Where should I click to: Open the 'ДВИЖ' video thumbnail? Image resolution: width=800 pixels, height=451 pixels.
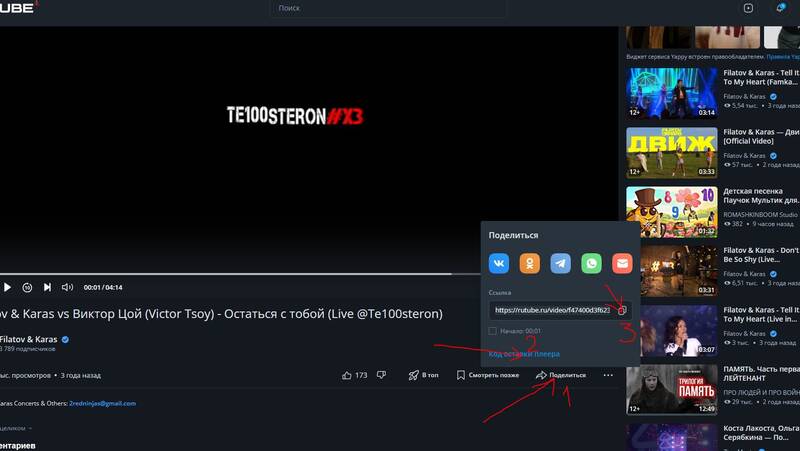point(671,152)
